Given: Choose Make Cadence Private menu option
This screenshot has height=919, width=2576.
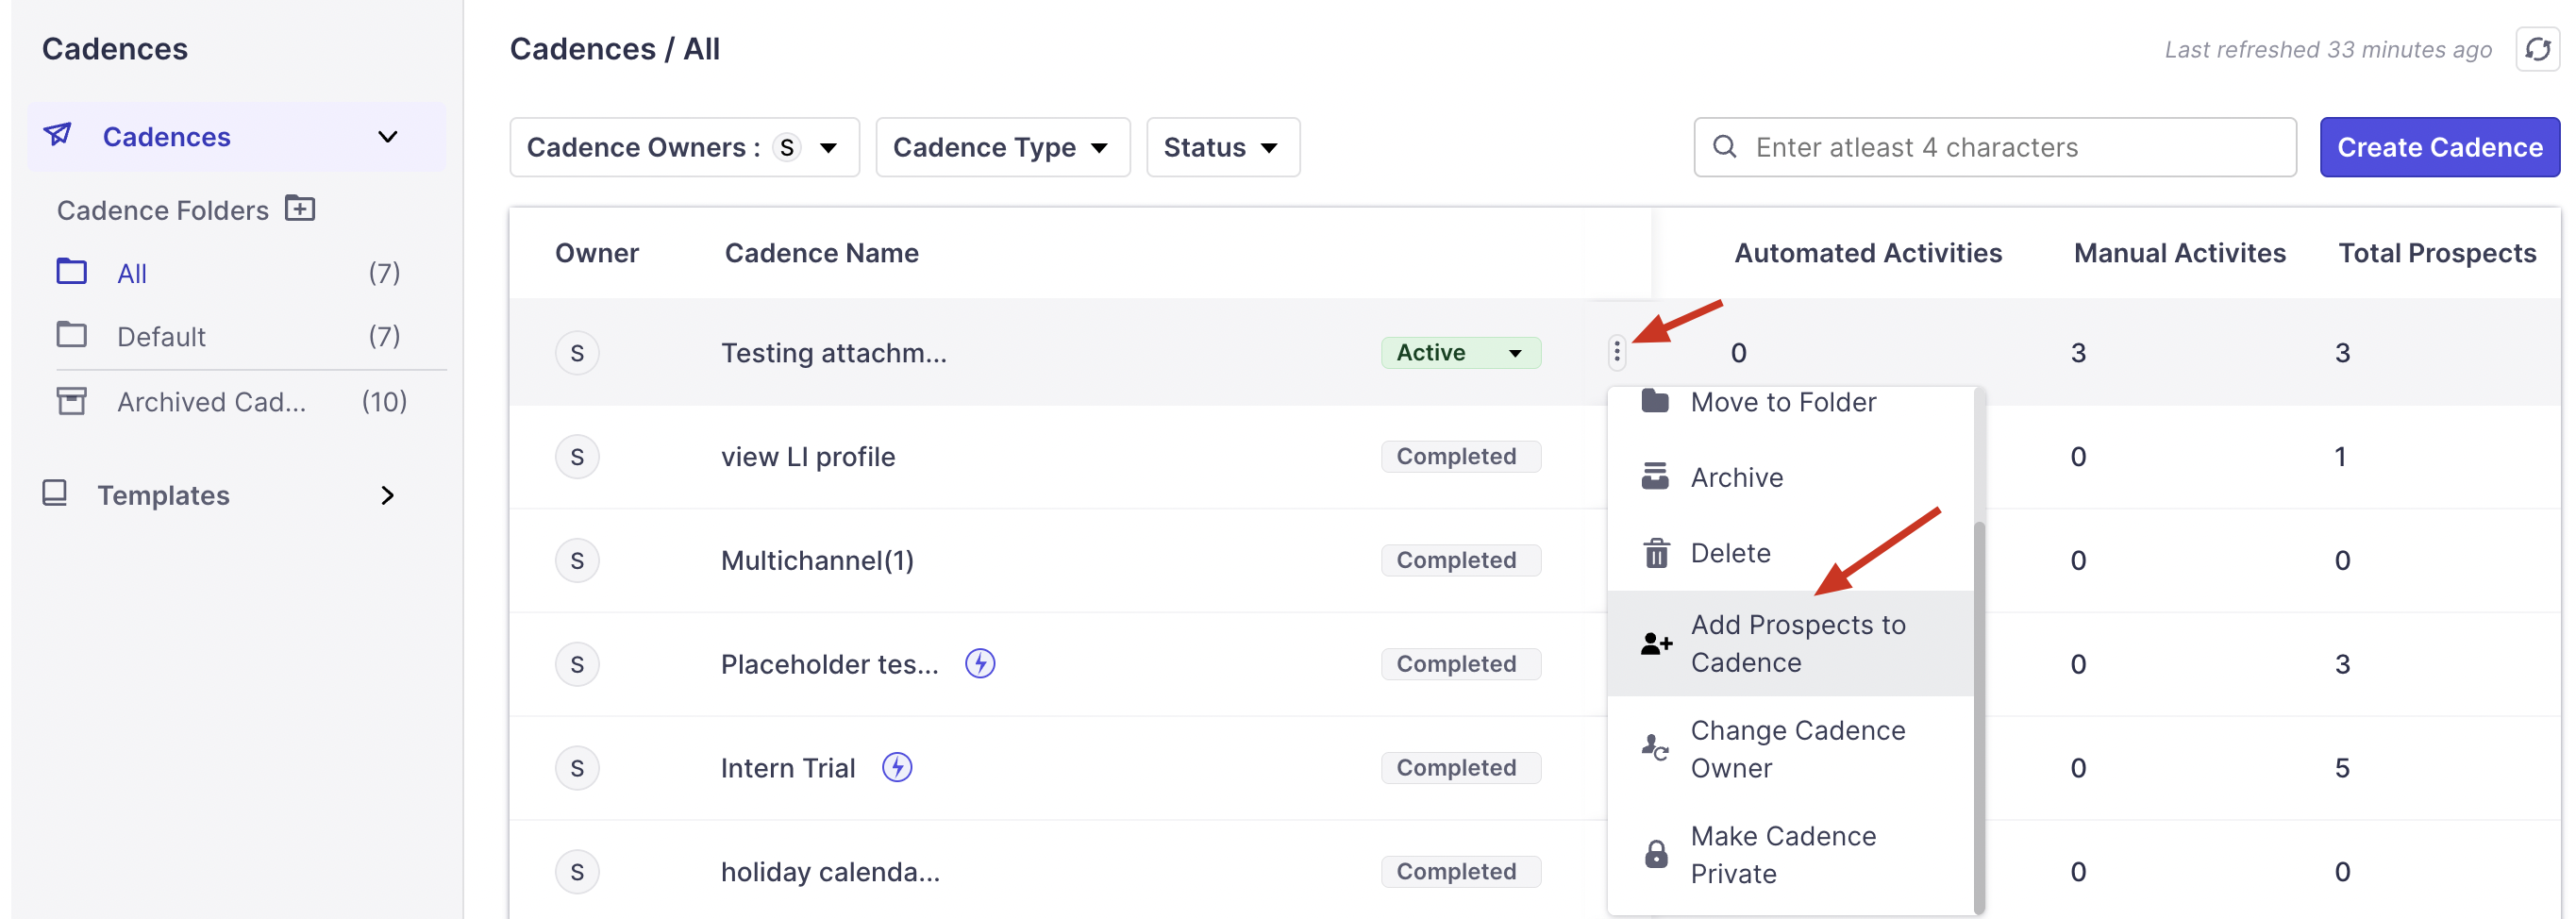Looking at the screenshot, I should pos(1782,854).
